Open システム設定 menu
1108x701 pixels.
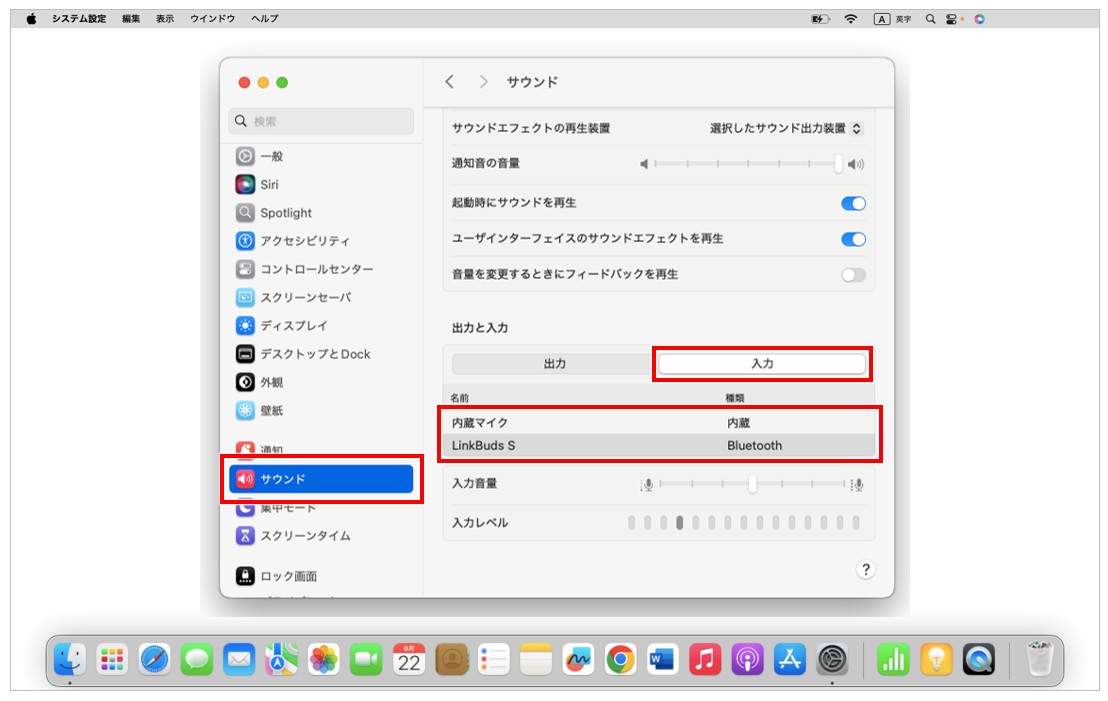coord(78,19)
